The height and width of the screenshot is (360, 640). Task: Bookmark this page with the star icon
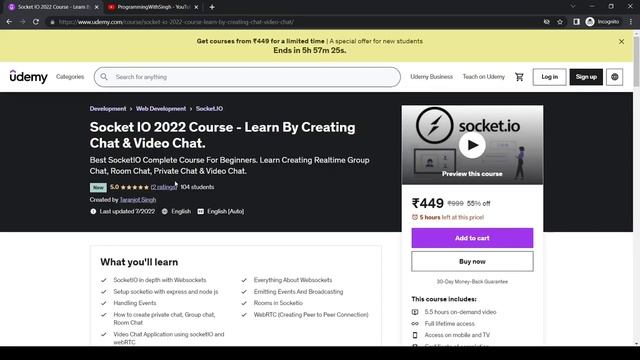(560, 22)
